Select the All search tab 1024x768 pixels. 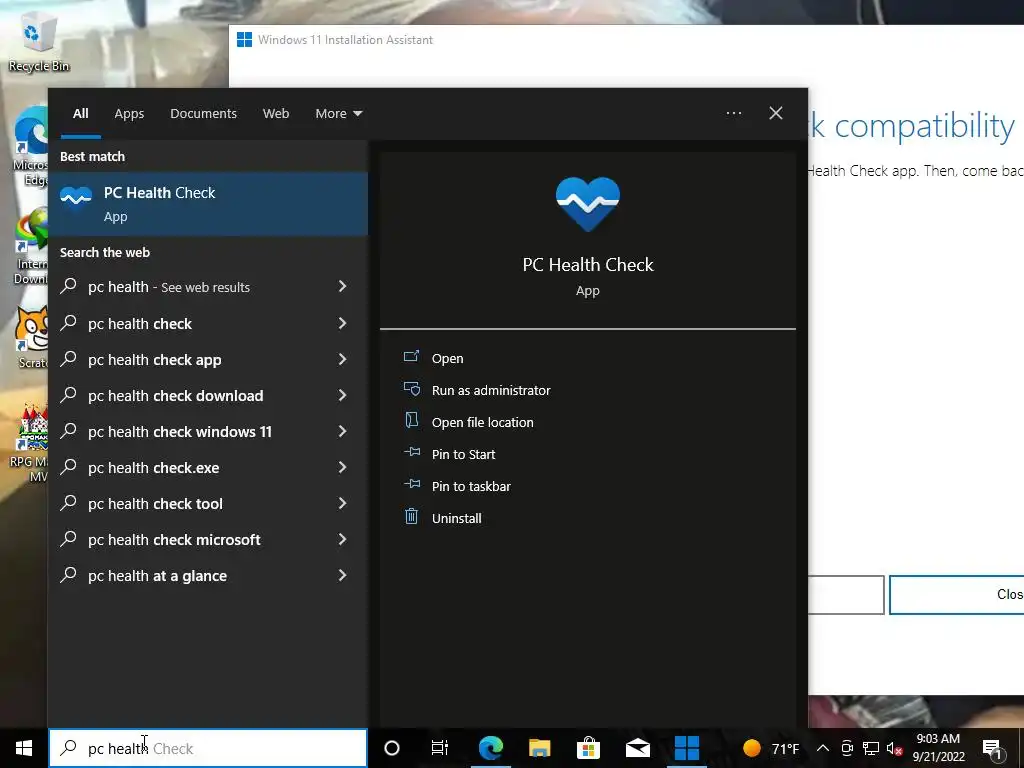80,114
